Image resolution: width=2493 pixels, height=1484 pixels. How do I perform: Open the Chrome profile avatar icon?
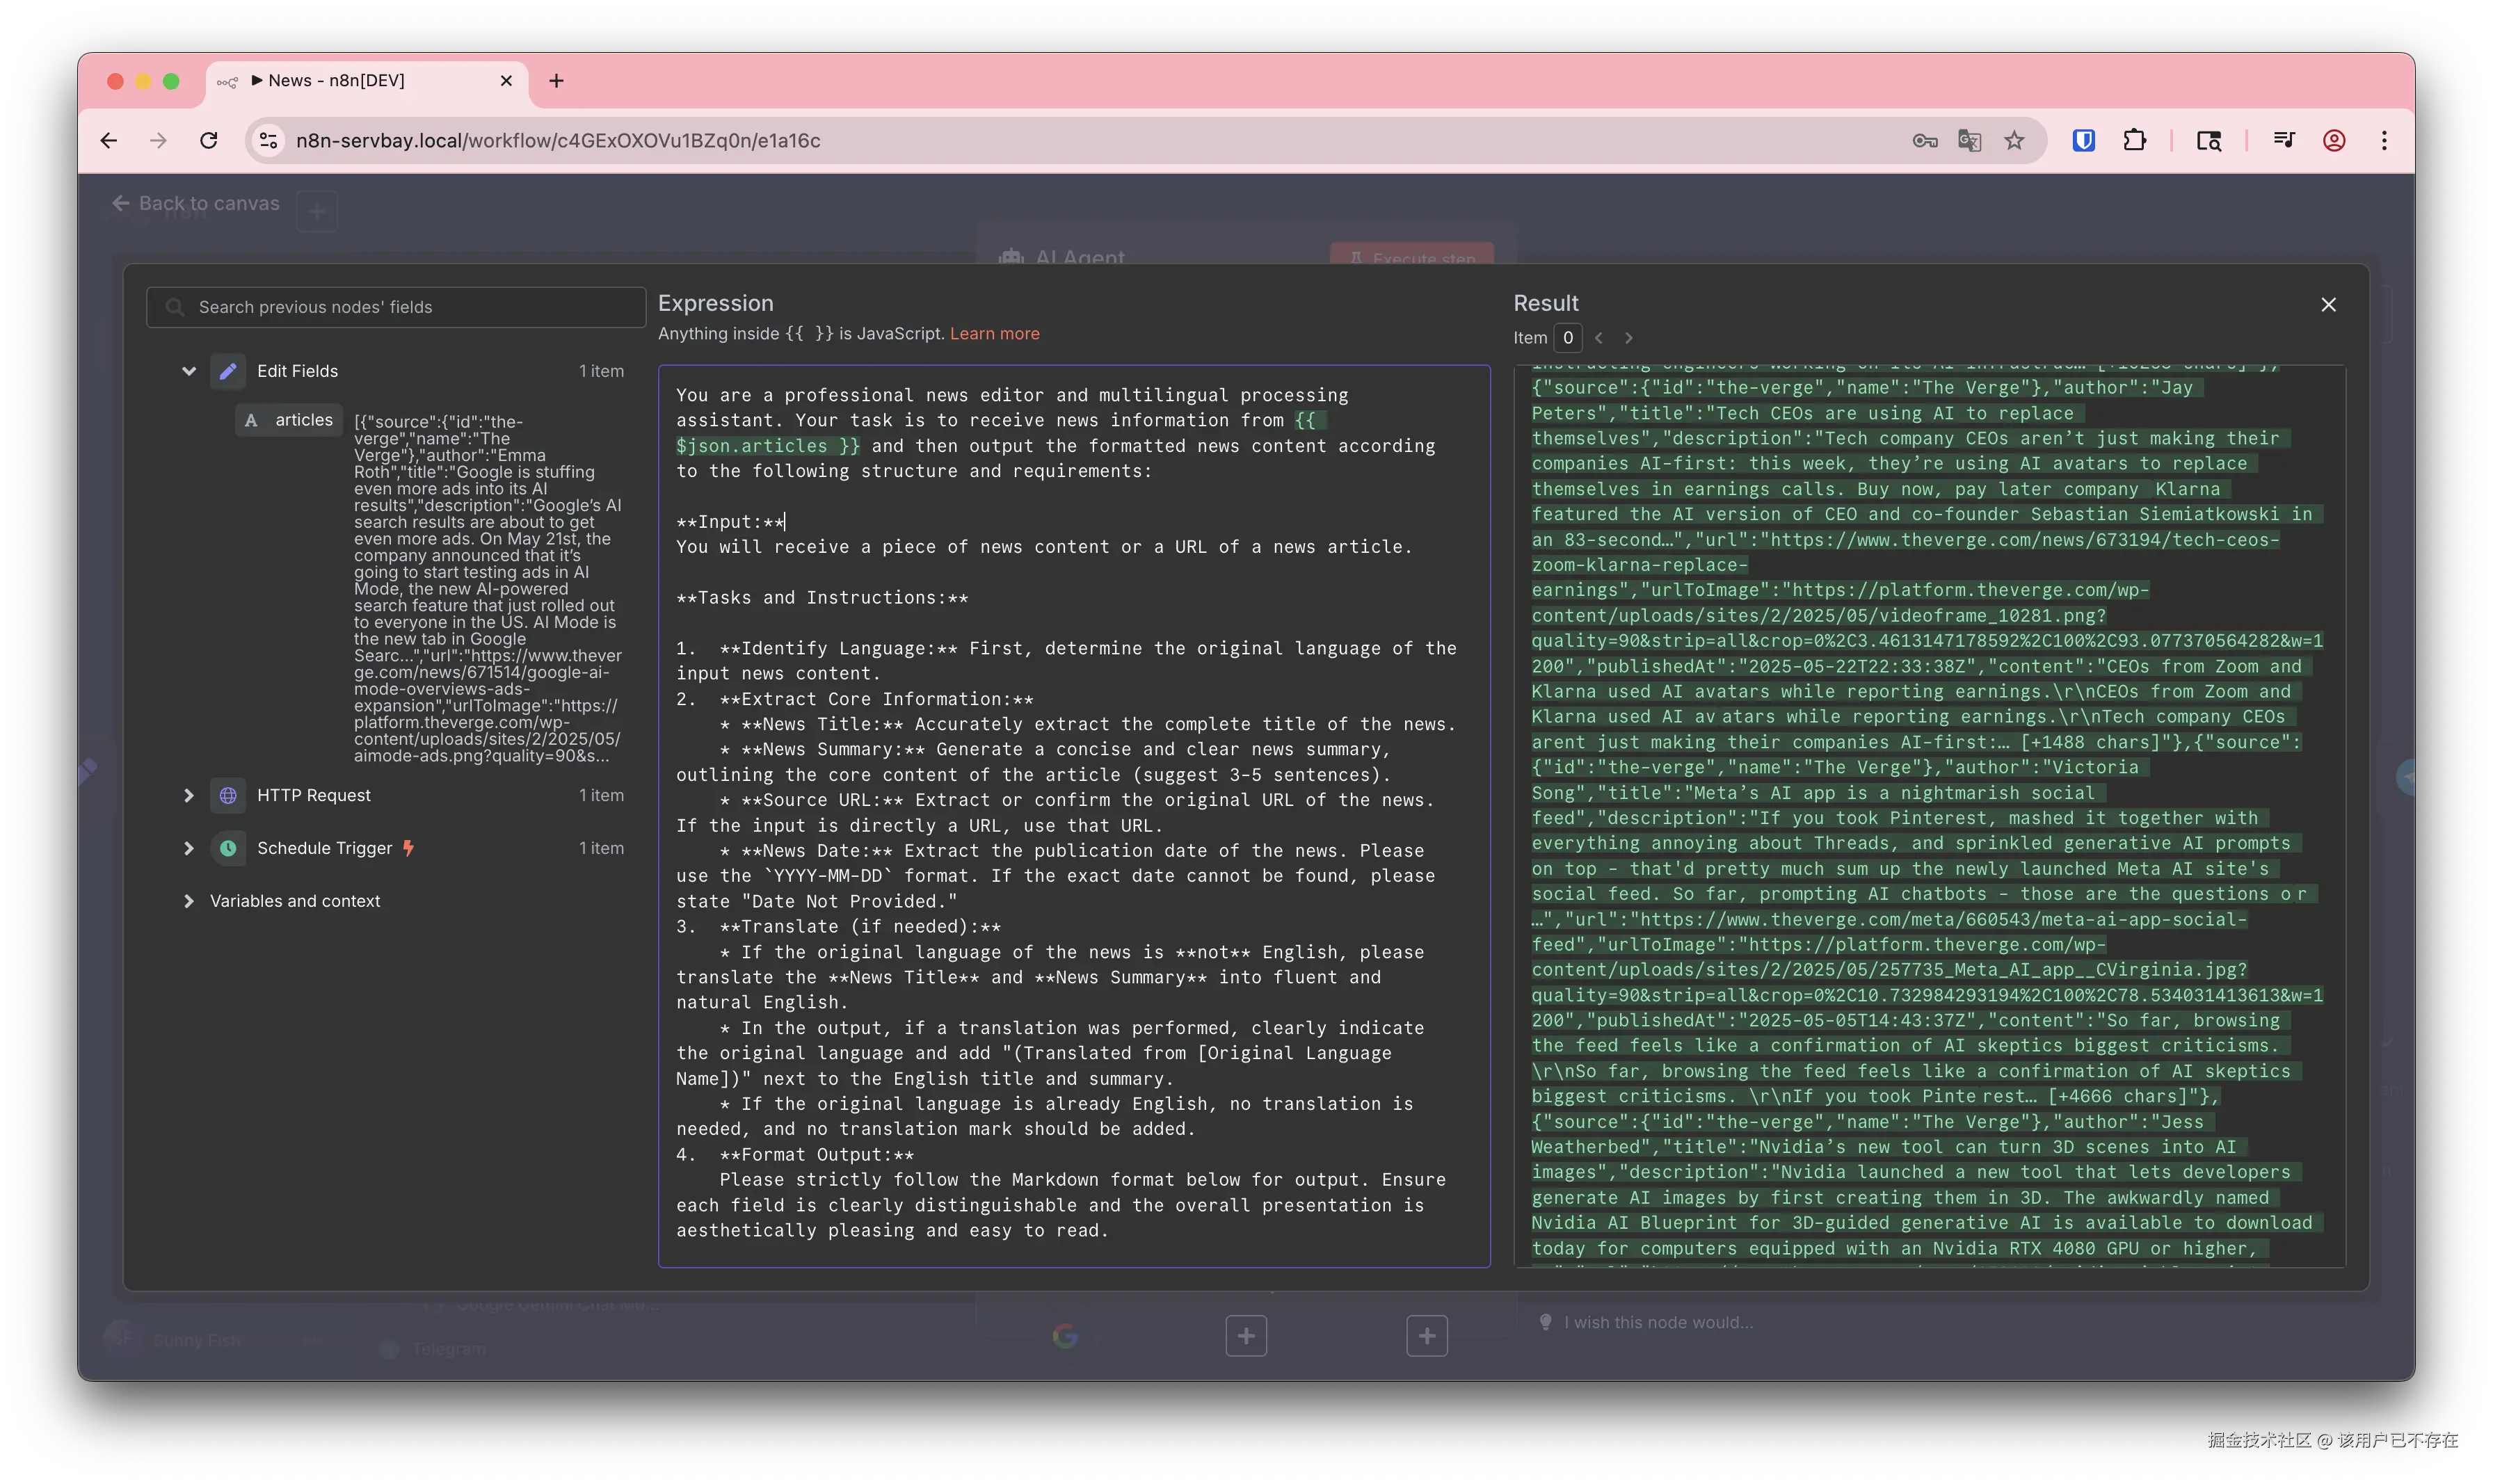(x=2334, y=141)
